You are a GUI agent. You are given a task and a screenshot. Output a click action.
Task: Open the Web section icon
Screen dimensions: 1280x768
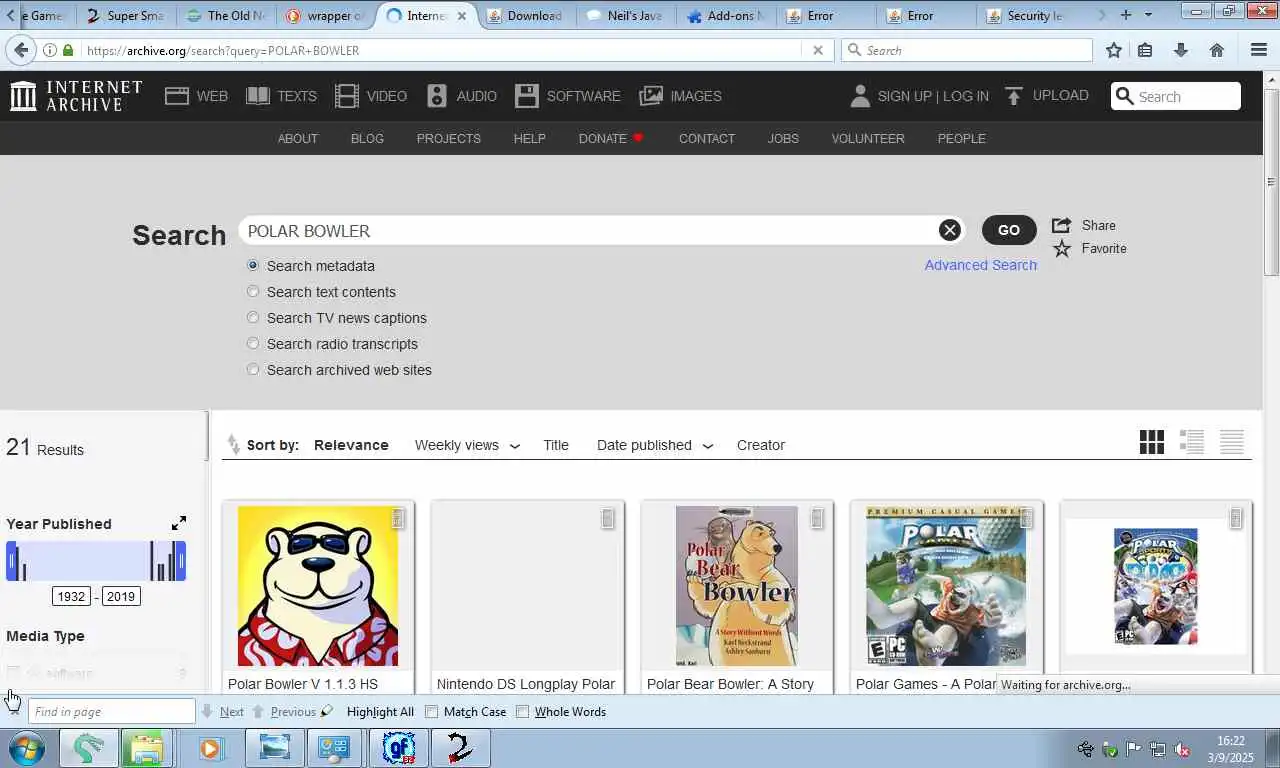click(177, 96)
